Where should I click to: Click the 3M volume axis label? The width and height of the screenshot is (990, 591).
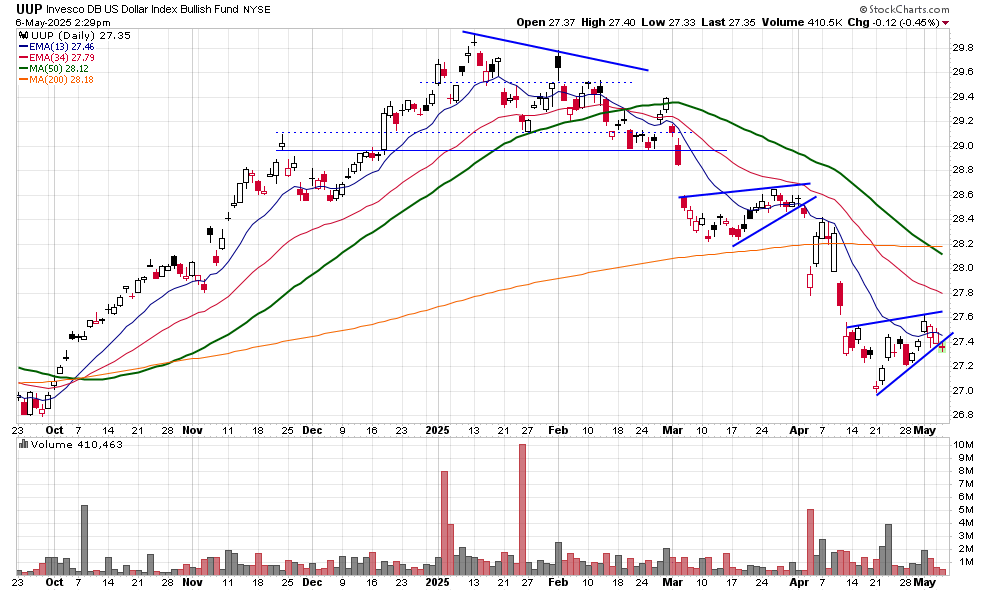965,535
